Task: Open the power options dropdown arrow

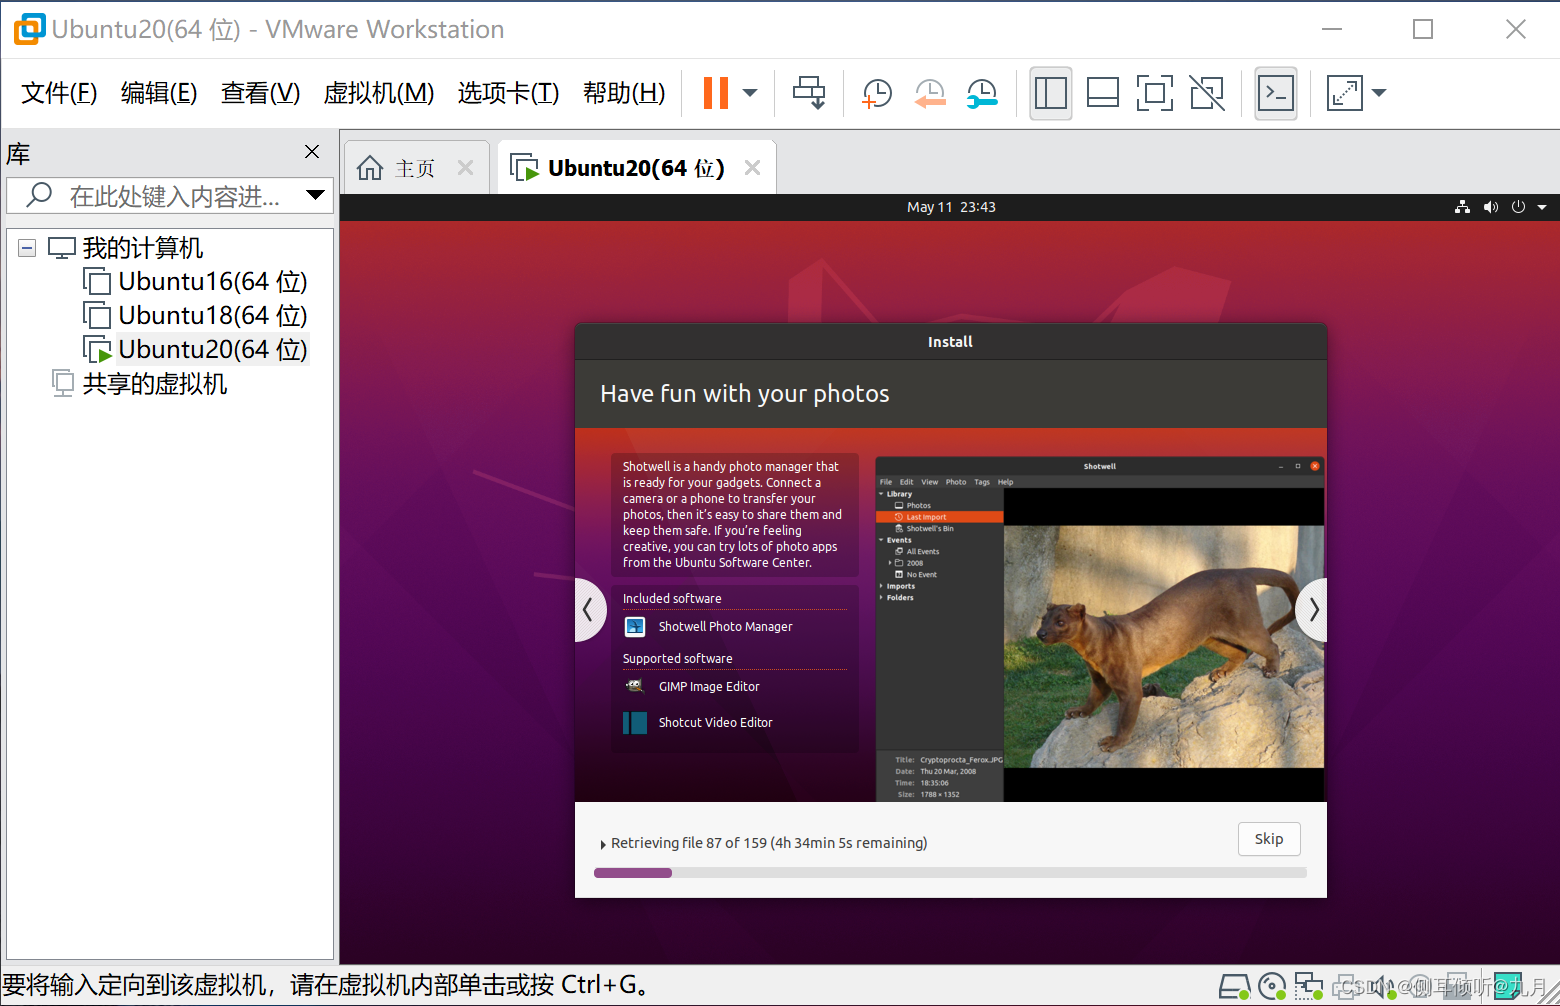Action: 750,93
